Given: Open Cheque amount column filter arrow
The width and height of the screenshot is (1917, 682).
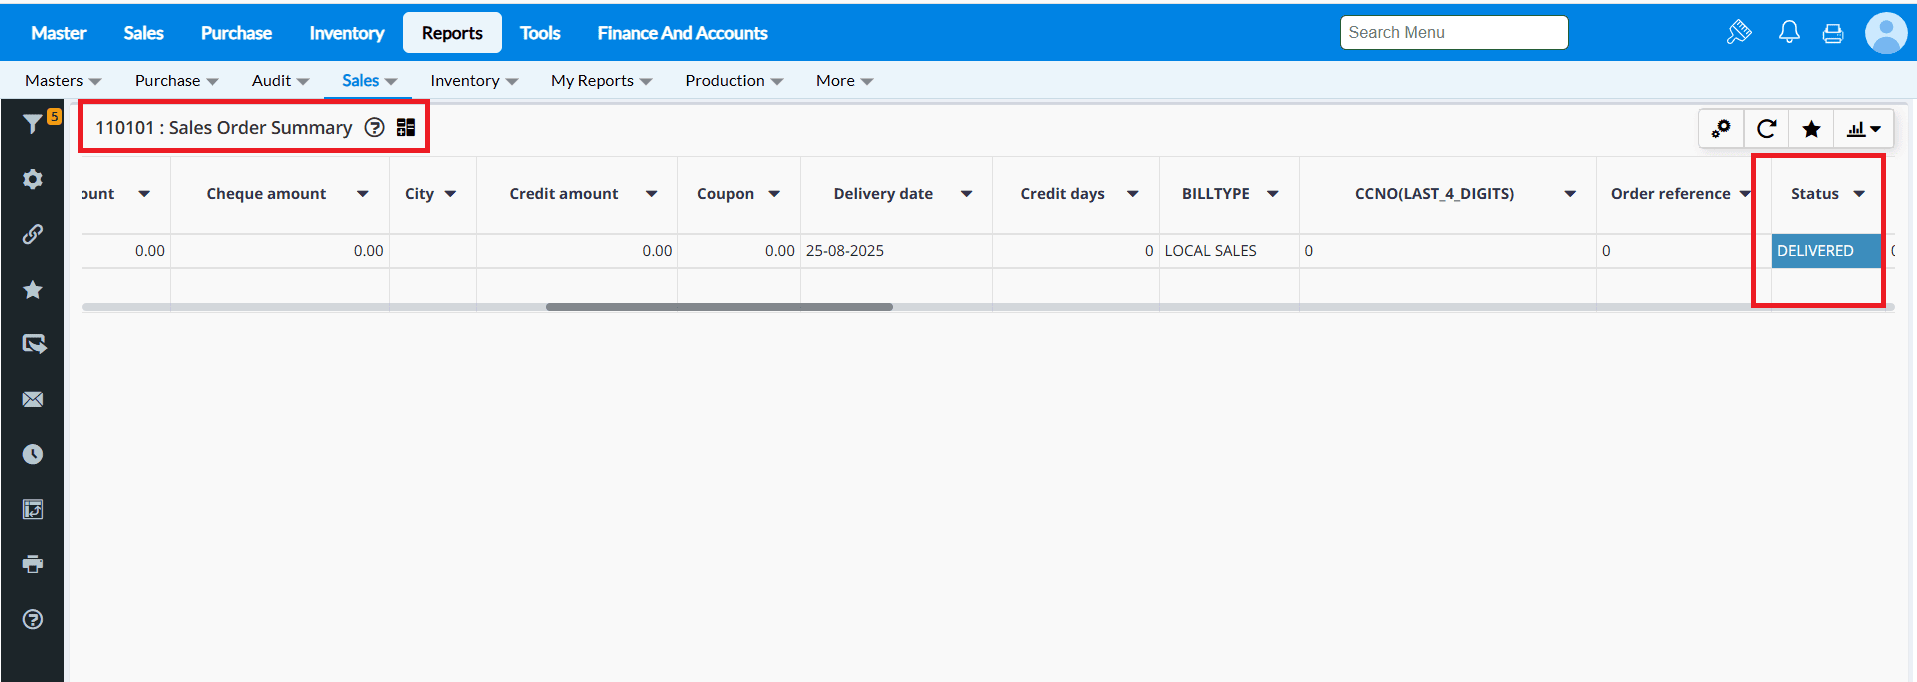Looking at the screenshot, I should 363,194.
